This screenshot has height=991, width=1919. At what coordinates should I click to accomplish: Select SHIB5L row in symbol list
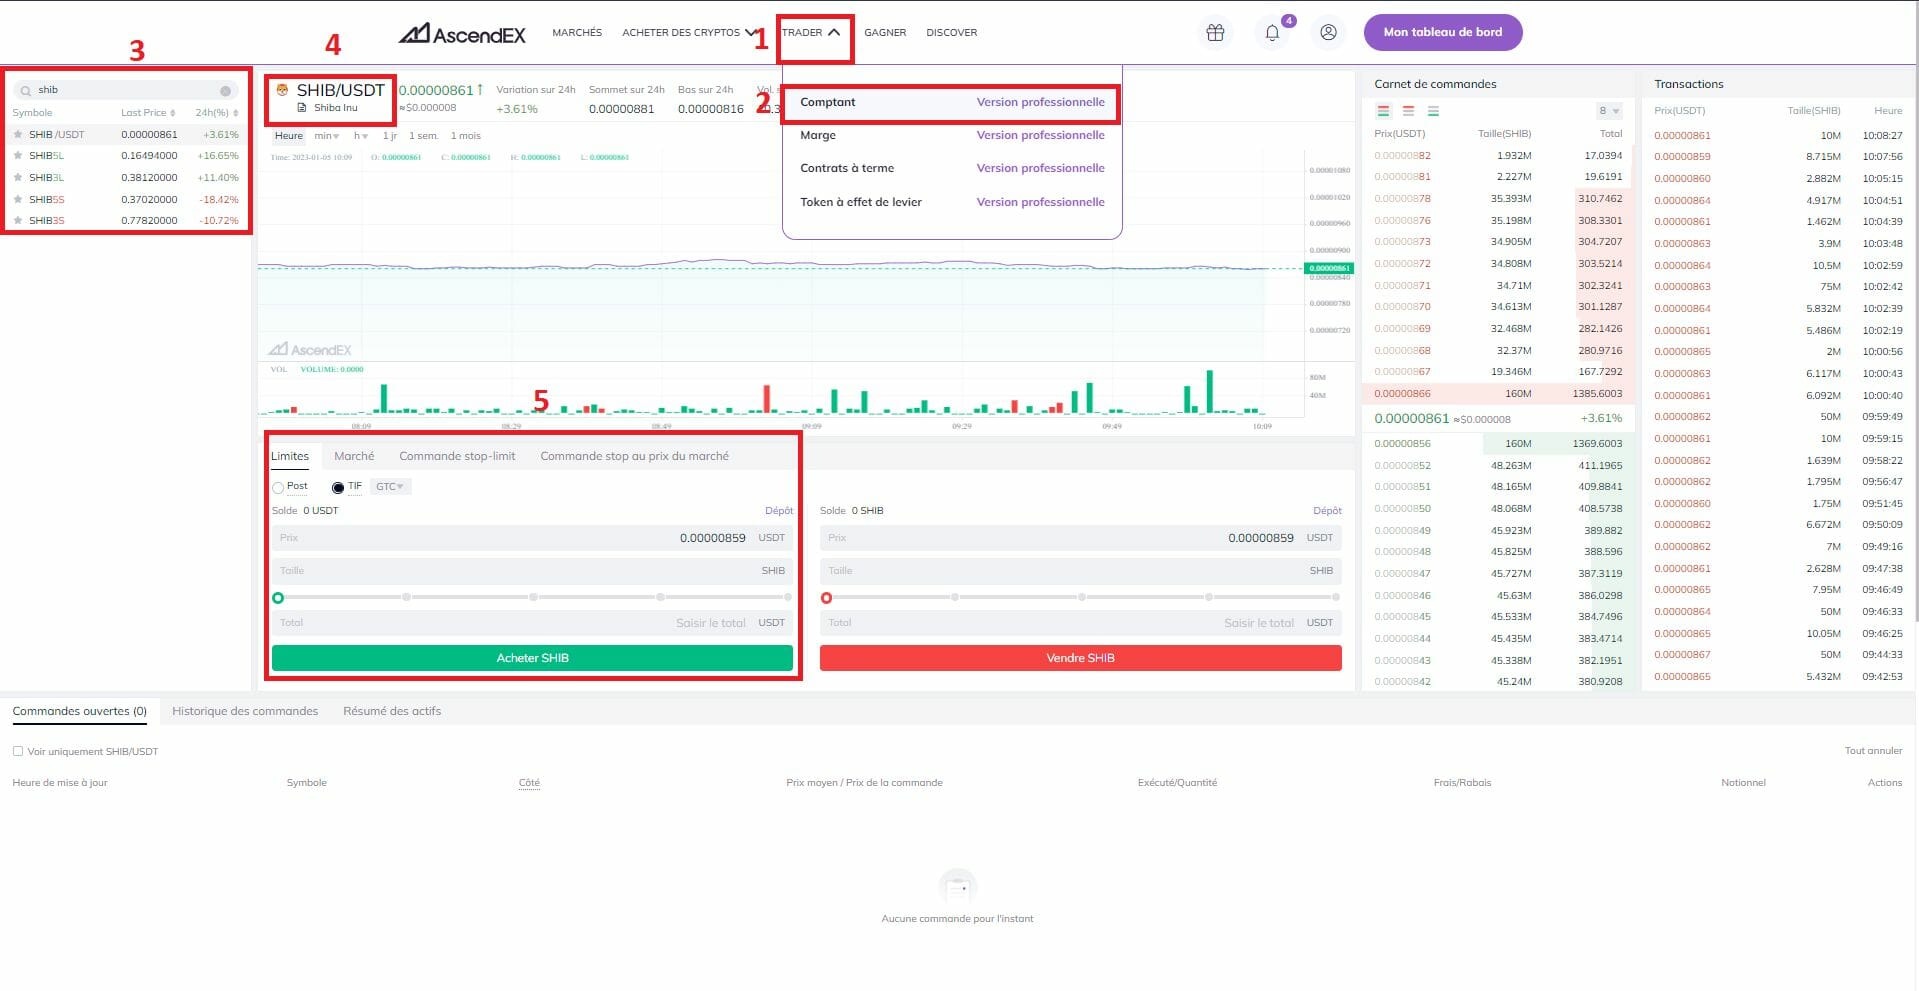(x=127, y=156)
